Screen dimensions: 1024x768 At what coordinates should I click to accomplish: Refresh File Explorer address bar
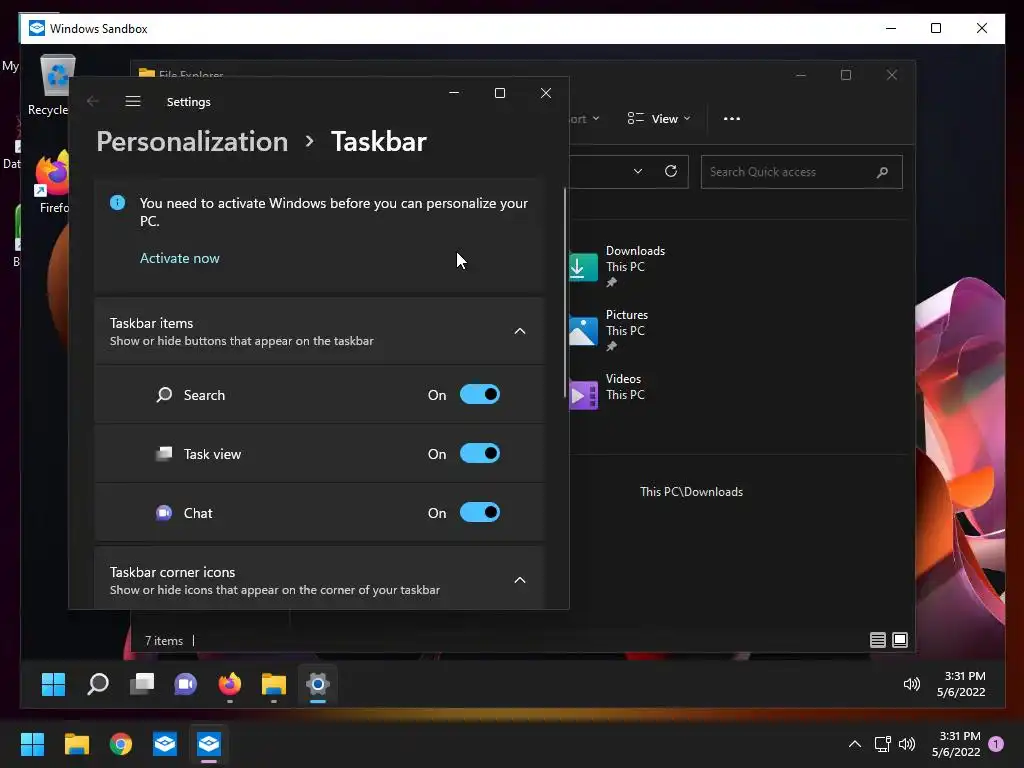(671, 171)
